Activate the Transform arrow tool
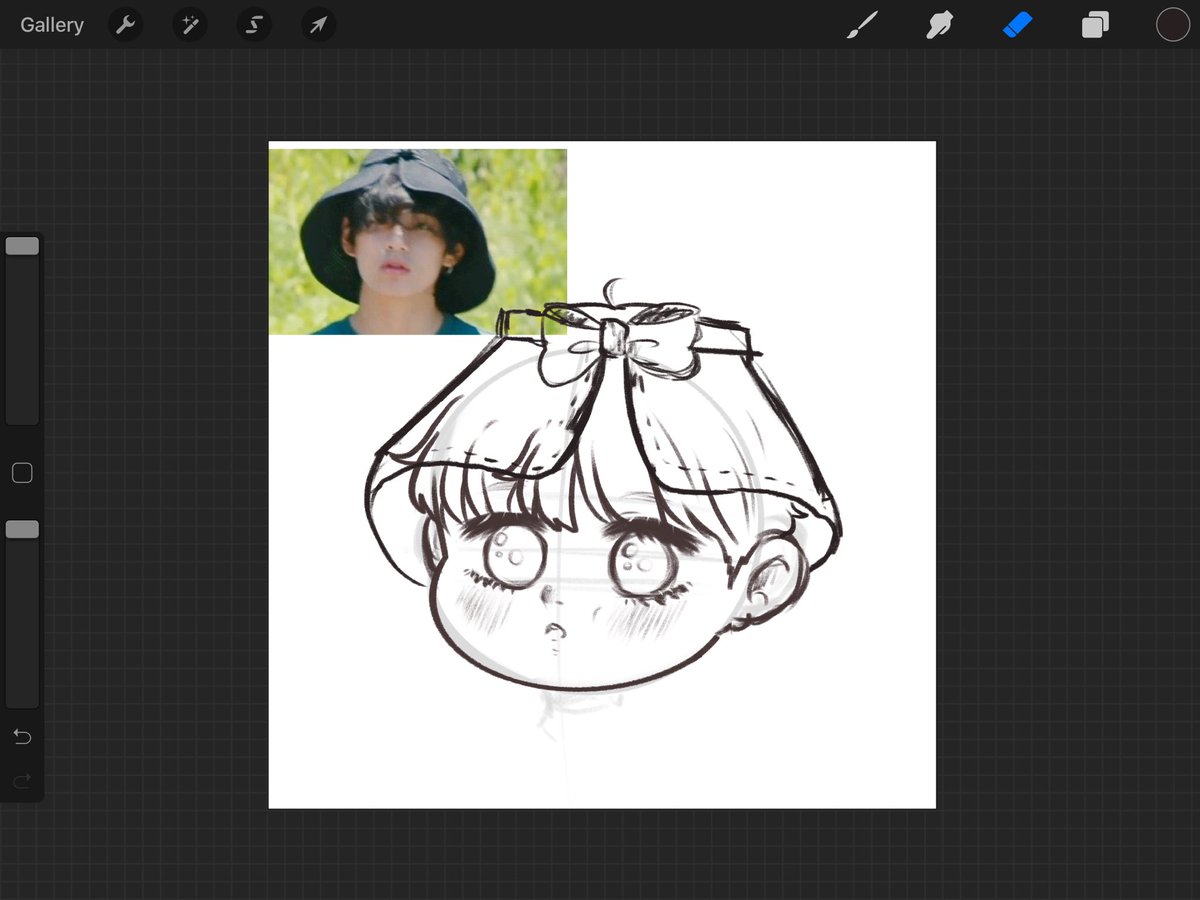The height and width of the screenshot is (900, 1200). tap(318, 25)
